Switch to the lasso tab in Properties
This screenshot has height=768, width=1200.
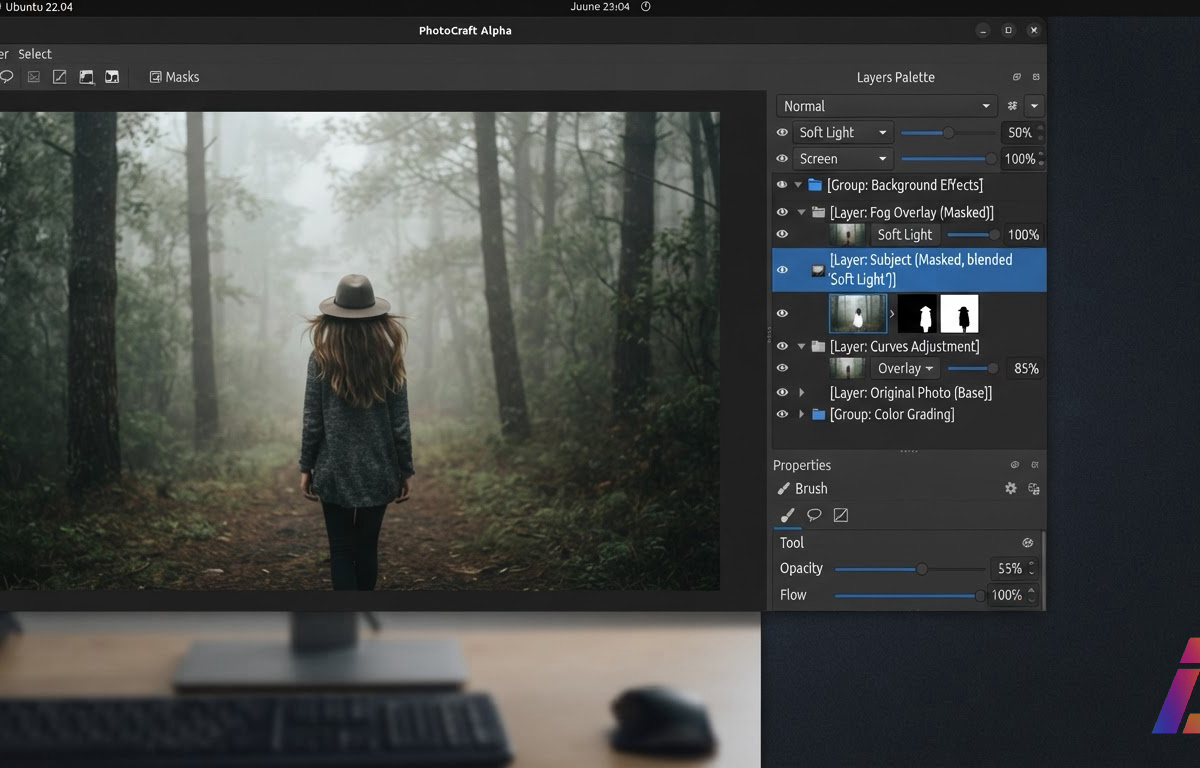pos(814,515)
